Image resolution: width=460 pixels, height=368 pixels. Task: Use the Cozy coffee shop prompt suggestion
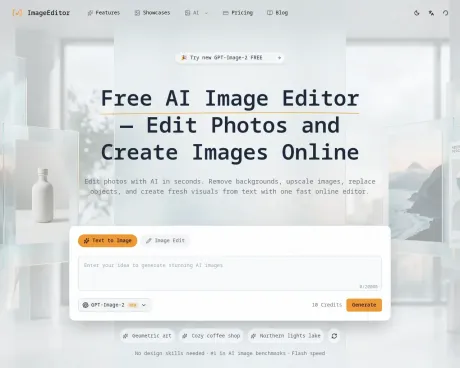click(x=211, y=336)
